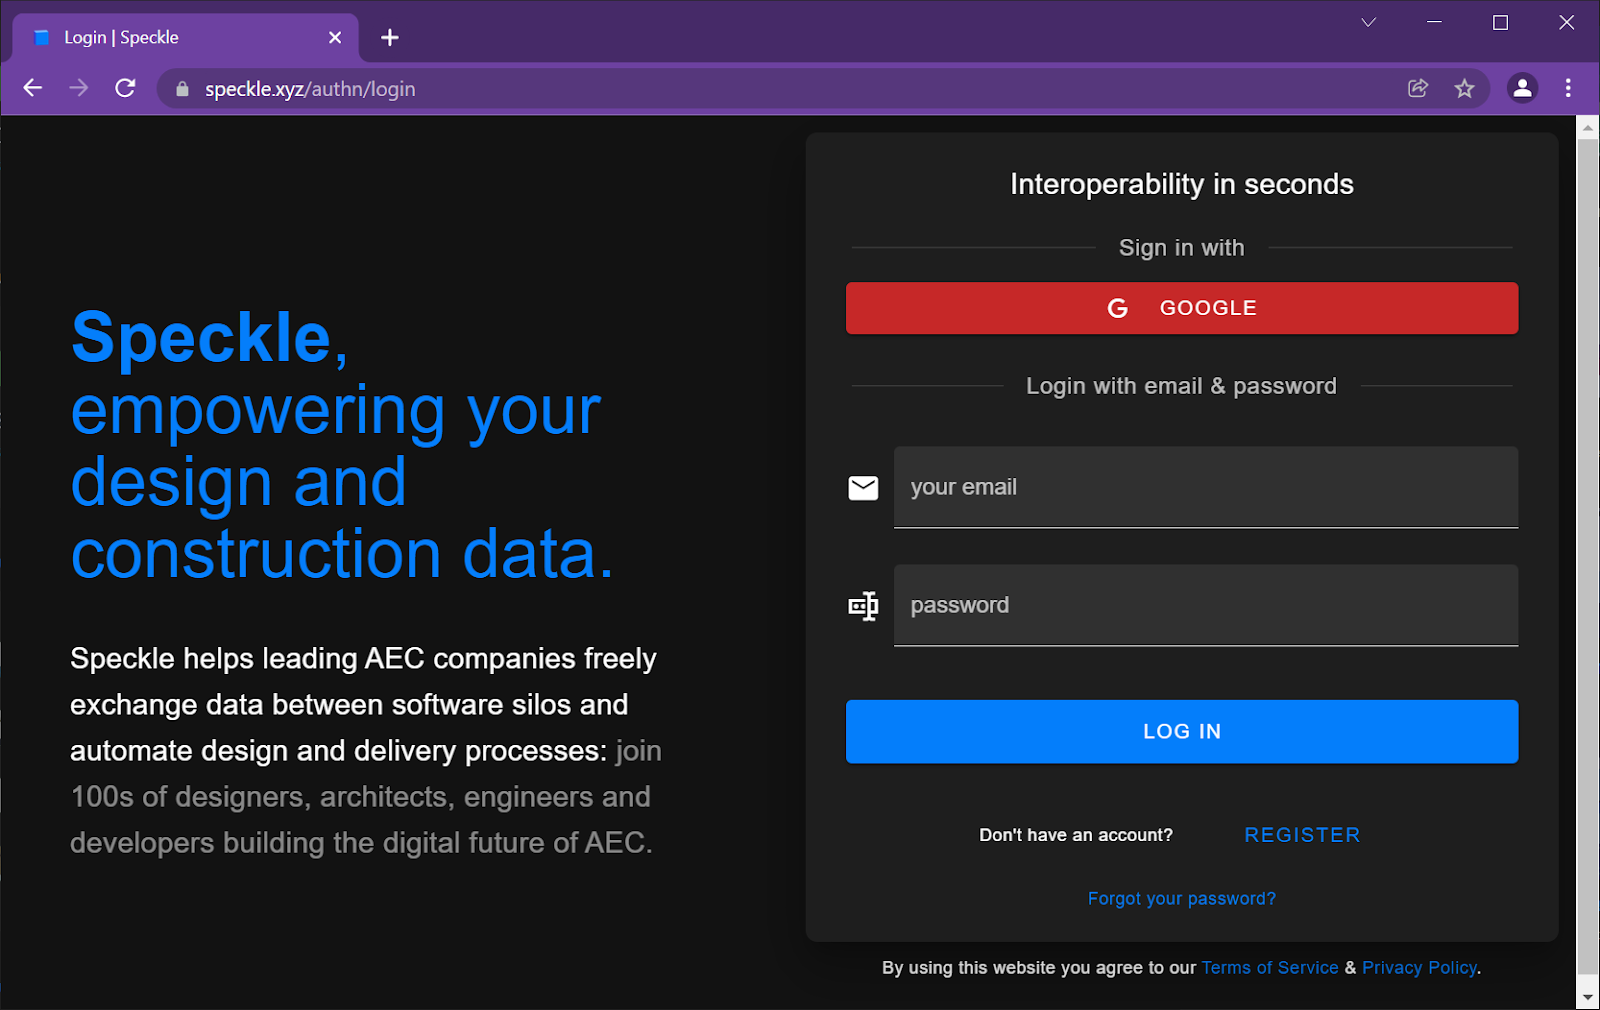The width and height of the screenshot is (1600, 1010).
Task: Click the Interoperability in seconds heading
Action: [1182, 184]
